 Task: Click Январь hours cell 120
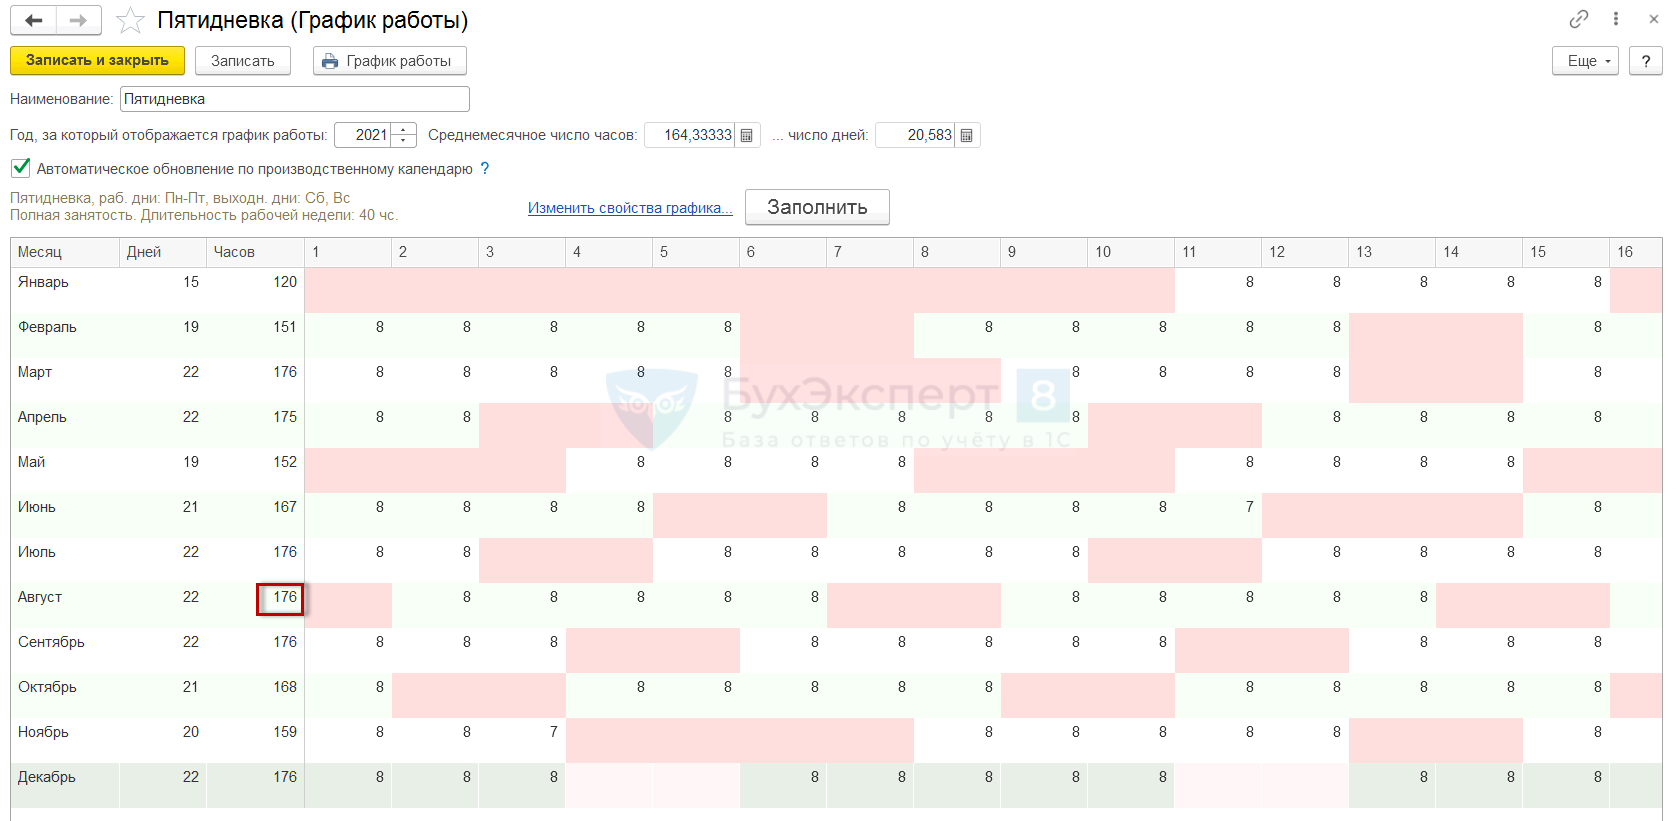pyautogui.click(x=256, y=290)
